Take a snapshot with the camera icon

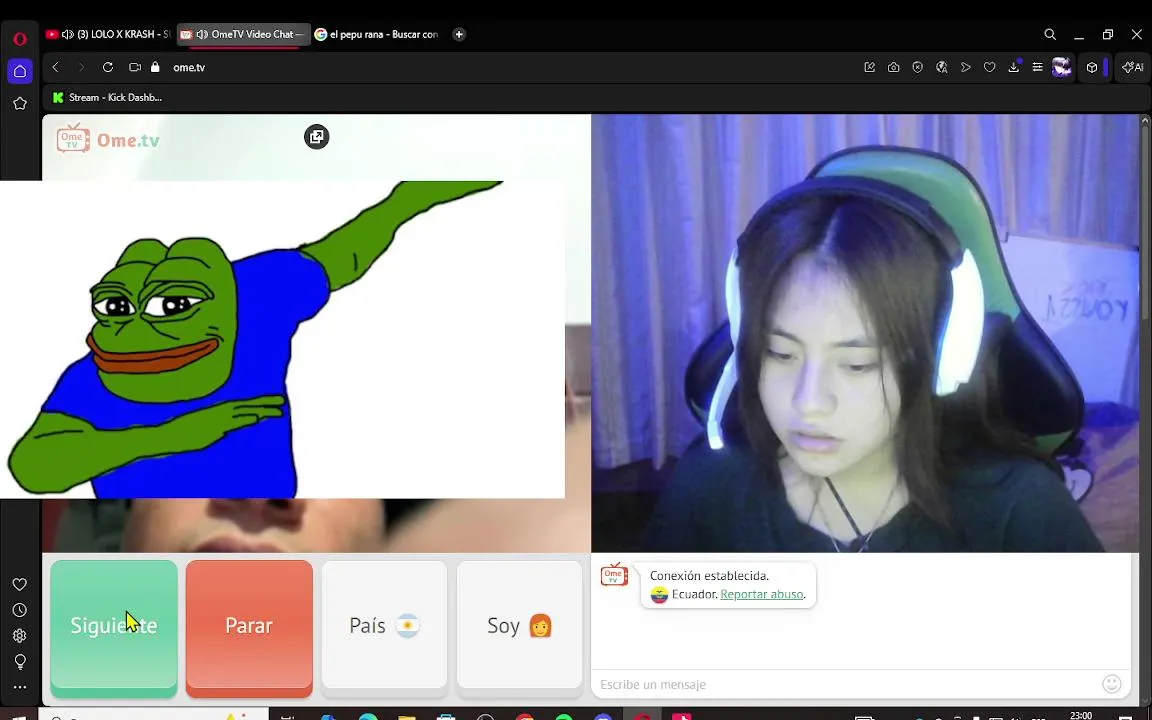[893, 67]
